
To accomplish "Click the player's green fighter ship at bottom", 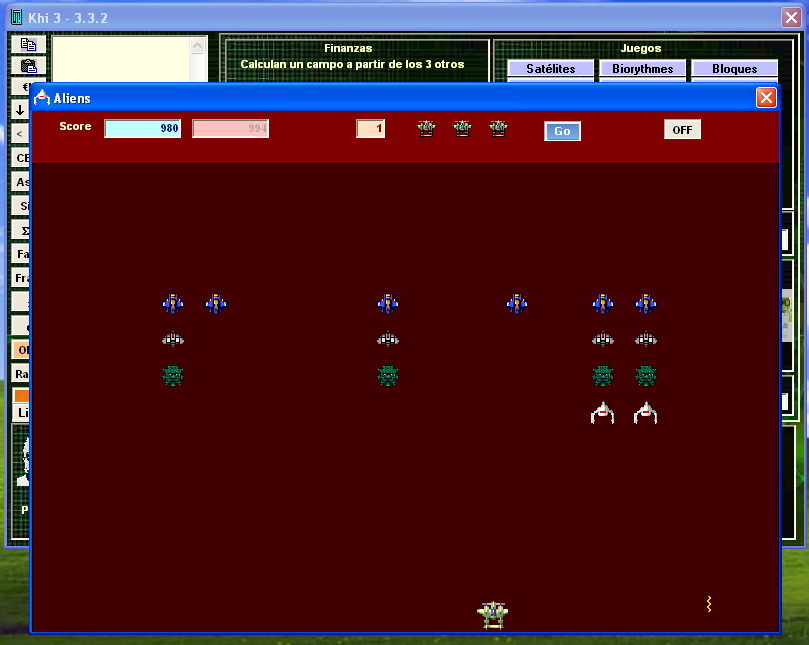I will pyautogui.click(x=493, y=615).
